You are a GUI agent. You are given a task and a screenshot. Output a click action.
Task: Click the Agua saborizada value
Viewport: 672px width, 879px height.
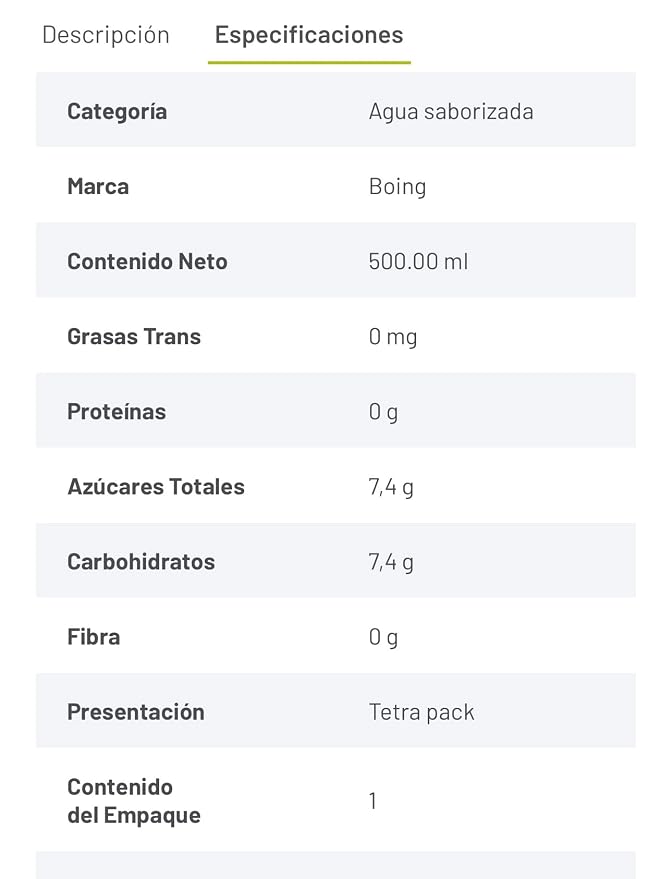click(451, 112)
